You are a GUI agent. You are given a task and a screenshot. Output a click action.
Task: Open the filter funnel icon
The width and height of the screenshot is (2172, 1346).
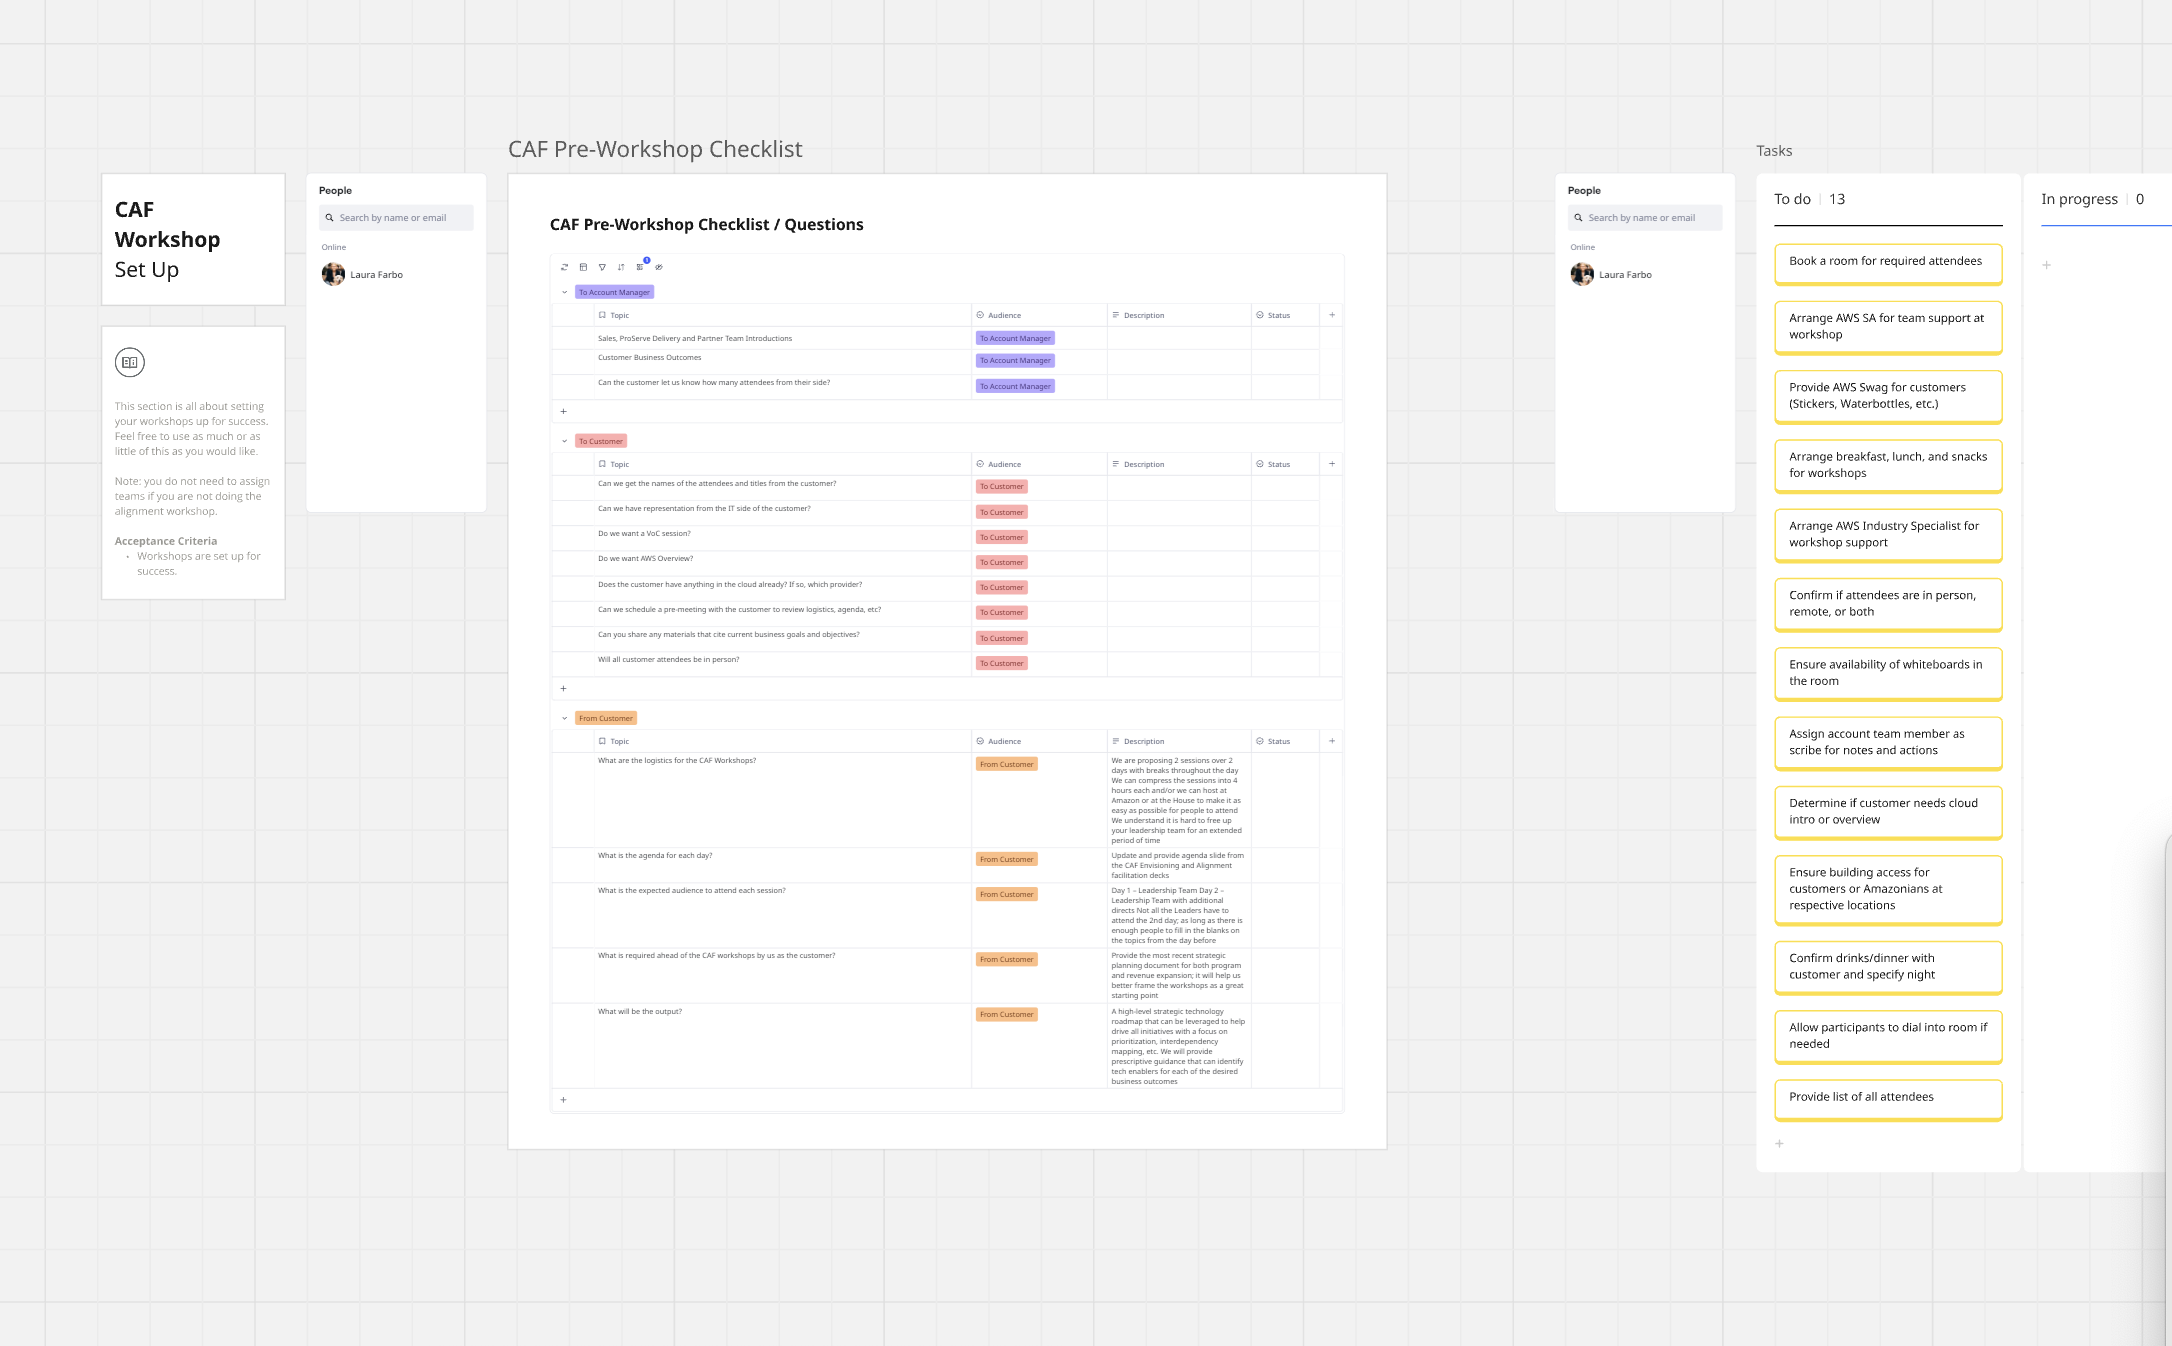pyautogui.click(x=602, y=267)
